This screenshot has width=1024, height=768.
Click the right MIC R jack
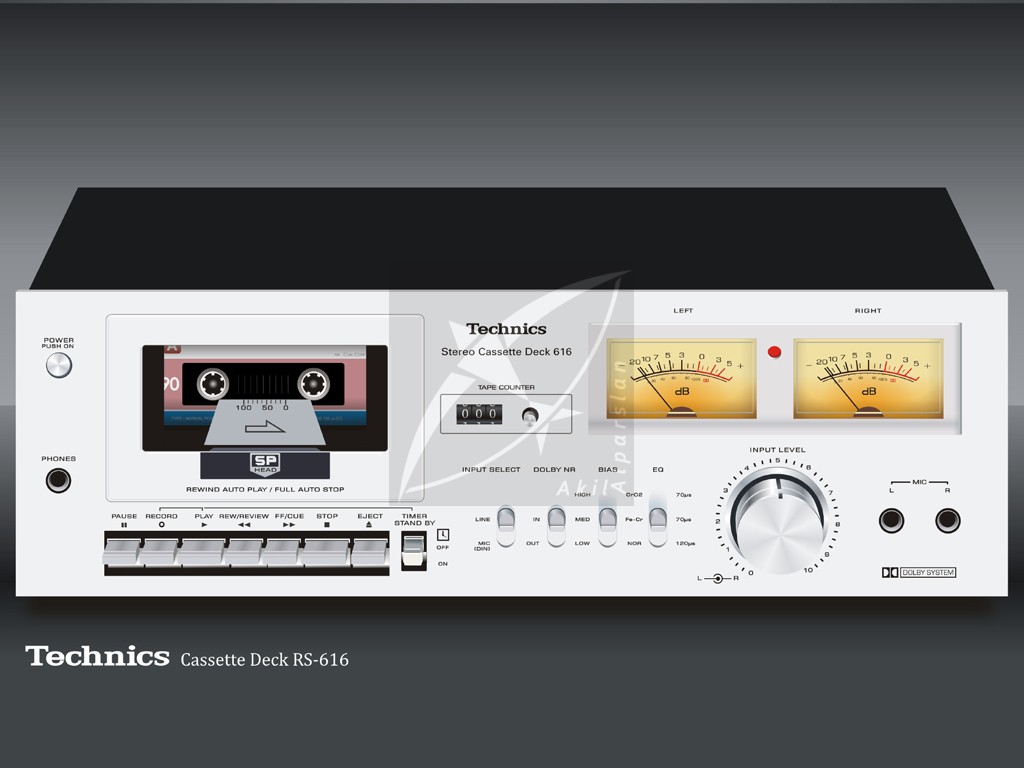click(948, 520)
